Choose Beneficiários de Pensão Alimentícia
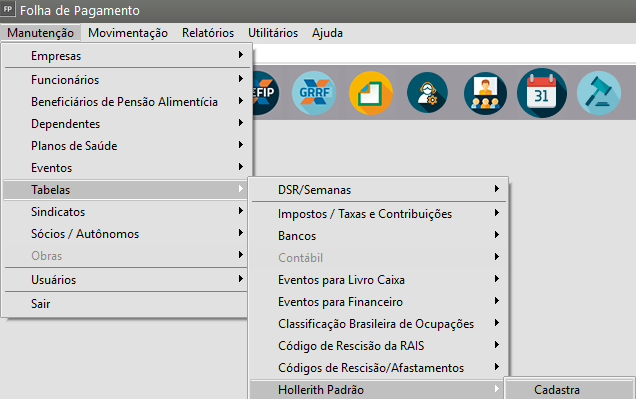The image size is (636, 399). click(126, 101)
